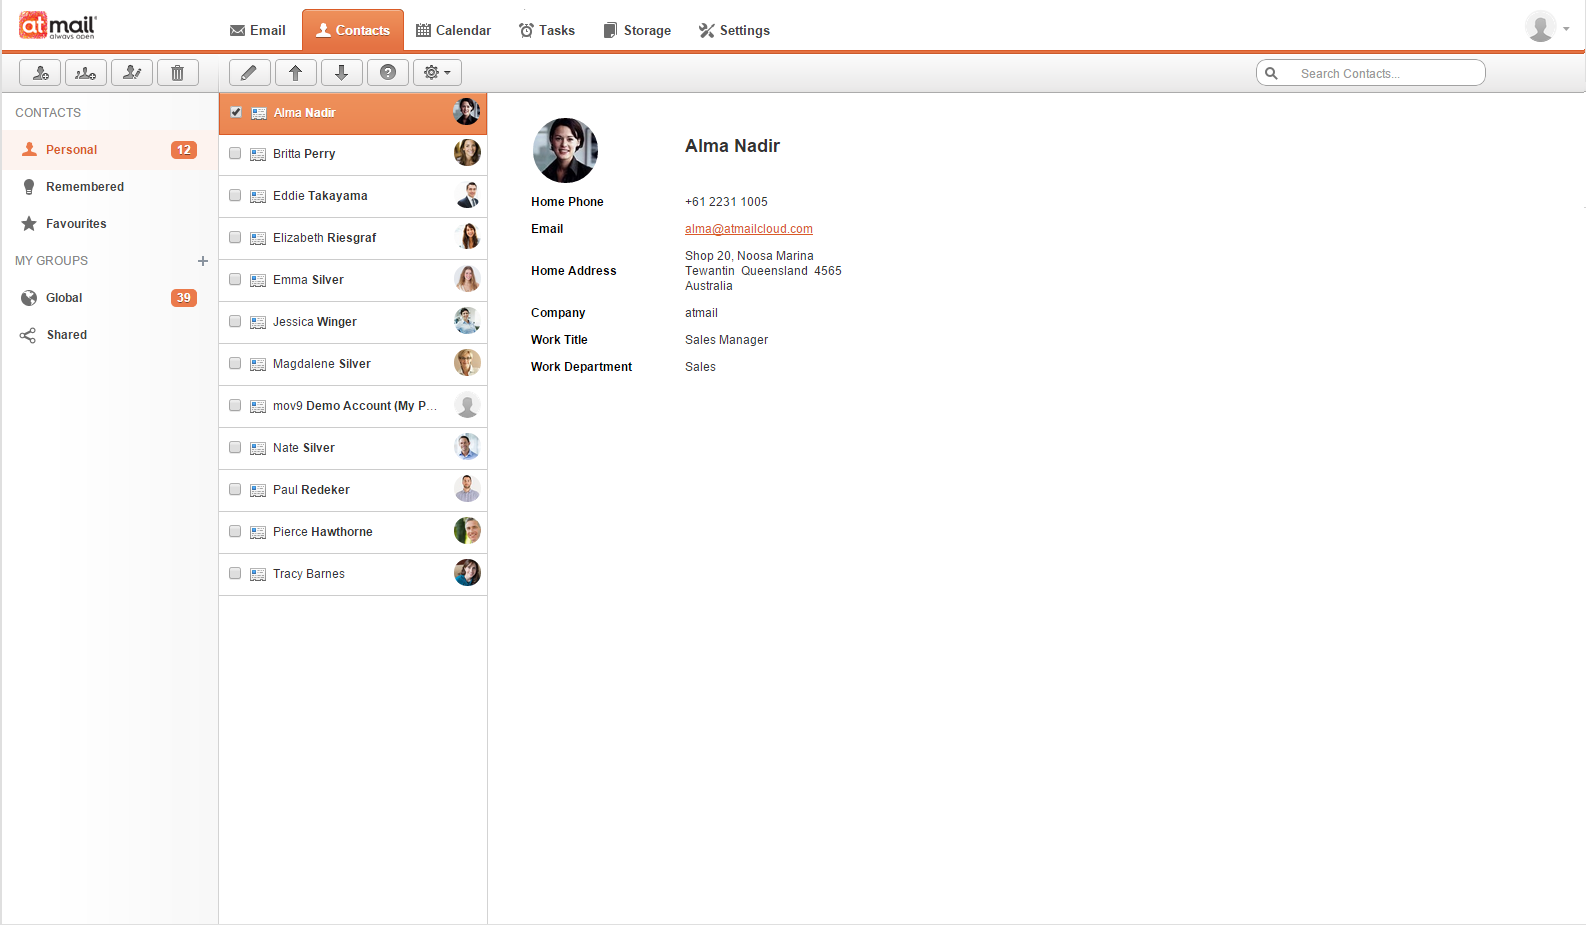This screenshot has width=1586, height=925.
Task: Create a new contact group
Action: 86,72
